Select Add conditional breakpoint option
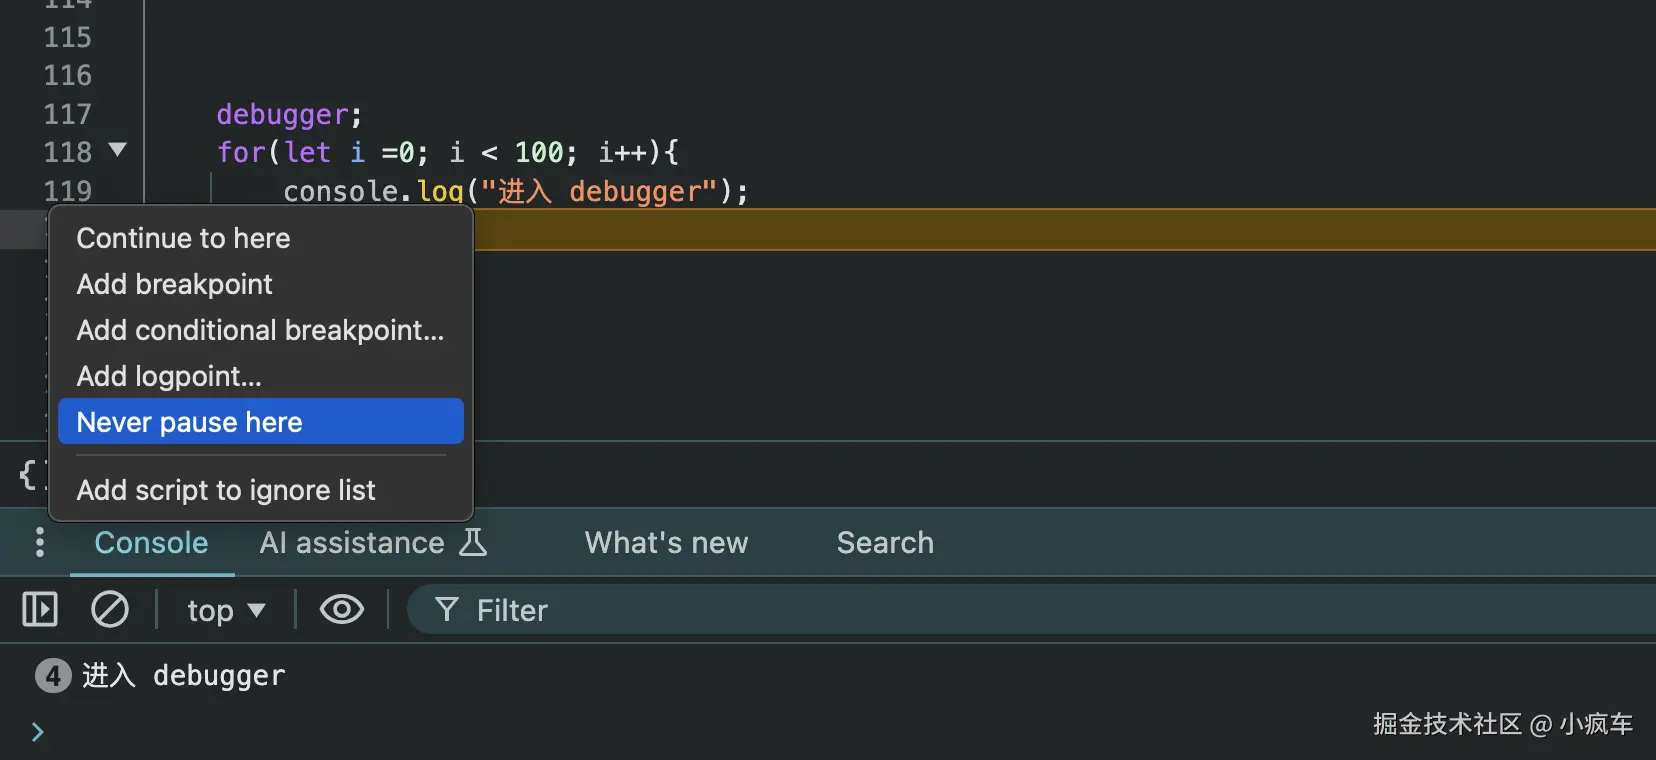This screenshot has height=760, width=1656. (x=260, y=330)
